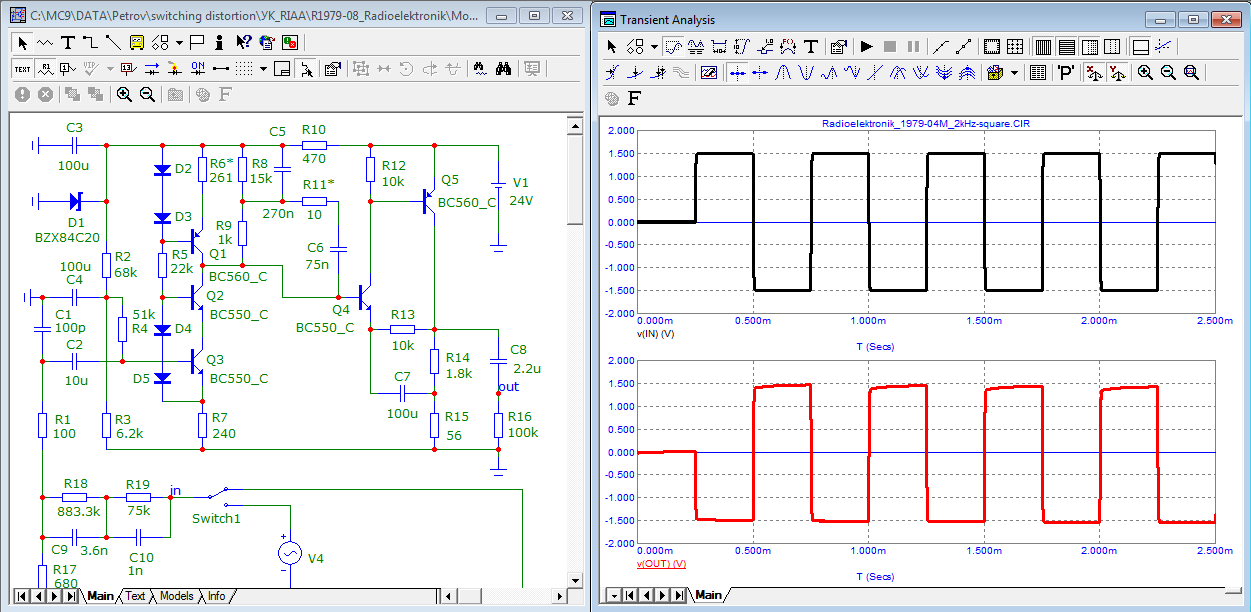Viewport: 1251px width, 612px height.
Task: Toggle grid text display with TEXT button
Action: pos(22,69)
